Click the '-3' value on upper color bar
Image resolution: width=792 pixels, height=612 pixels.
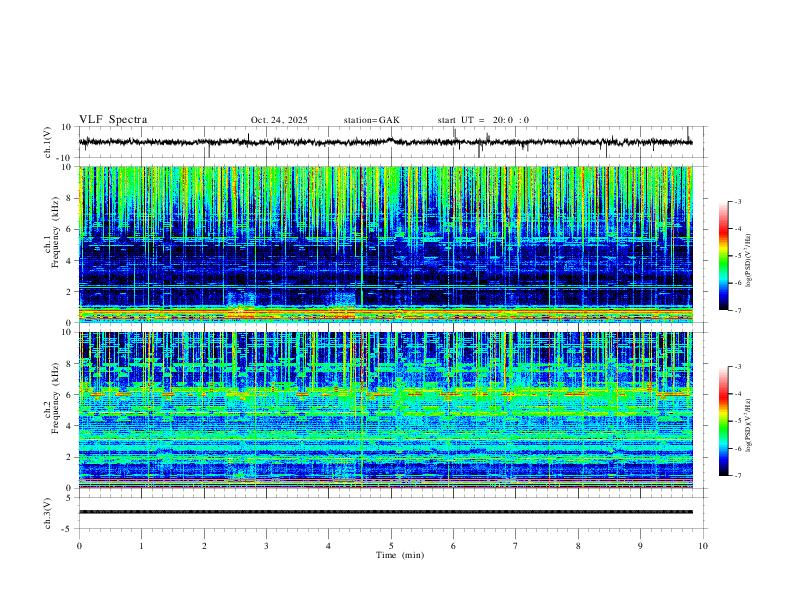pos(737,202)
